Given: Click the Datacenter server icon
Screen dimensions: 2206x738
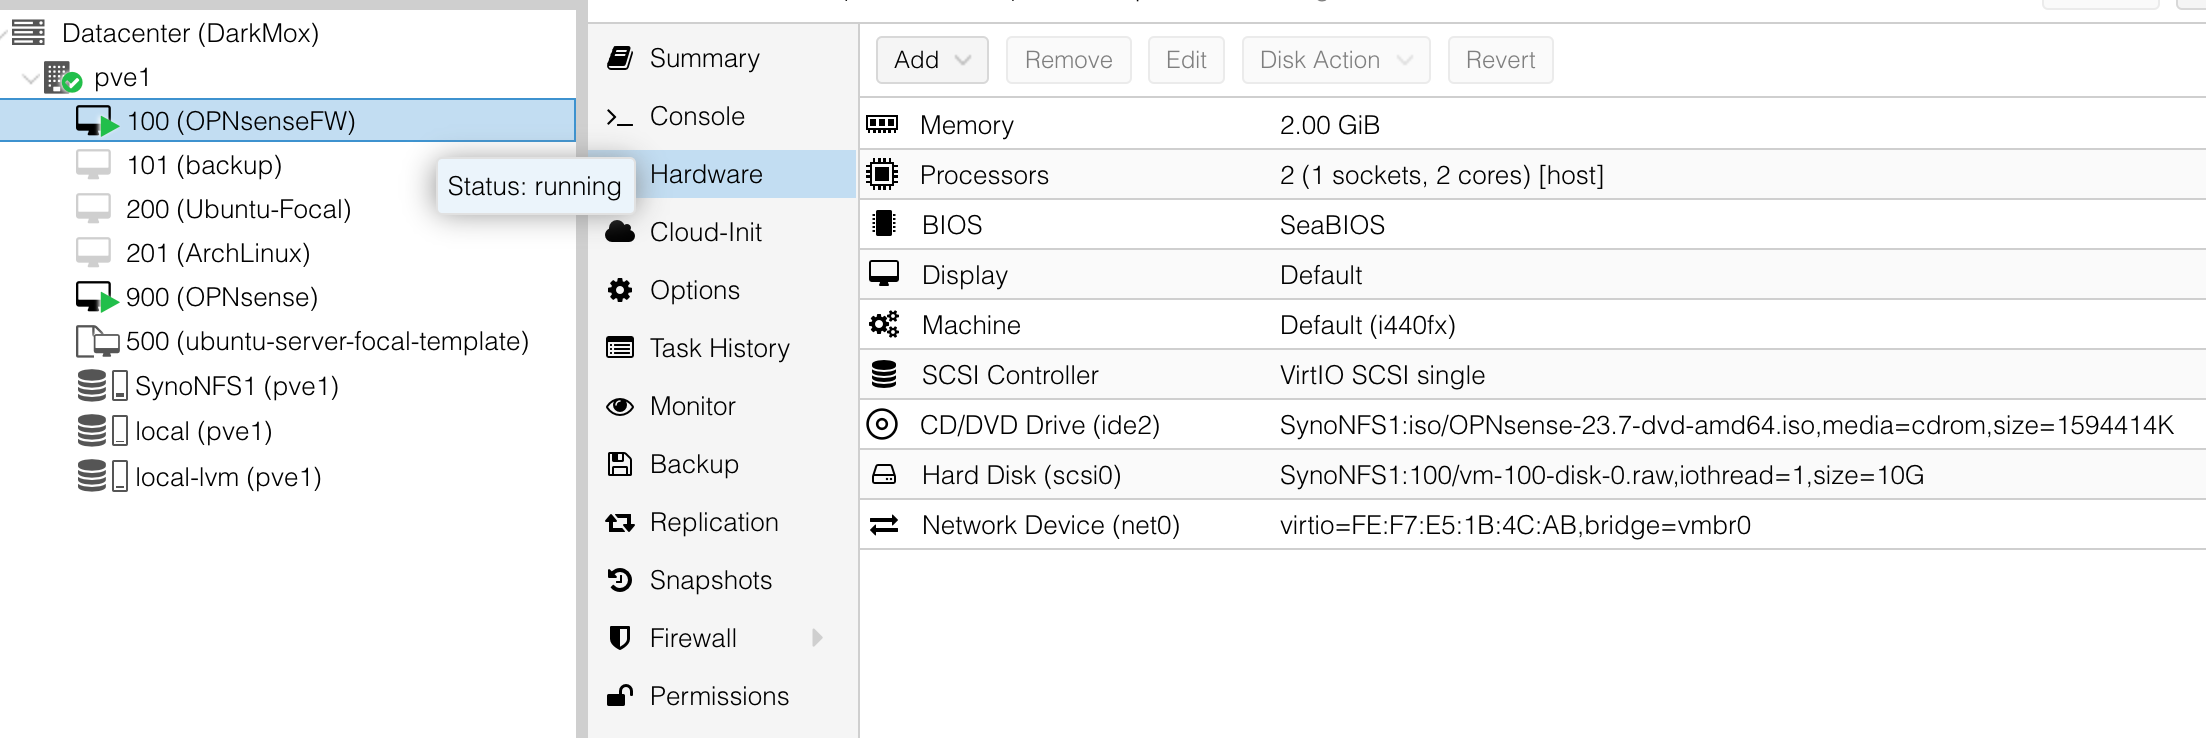Looking at the screenshot, I should 28,33.
